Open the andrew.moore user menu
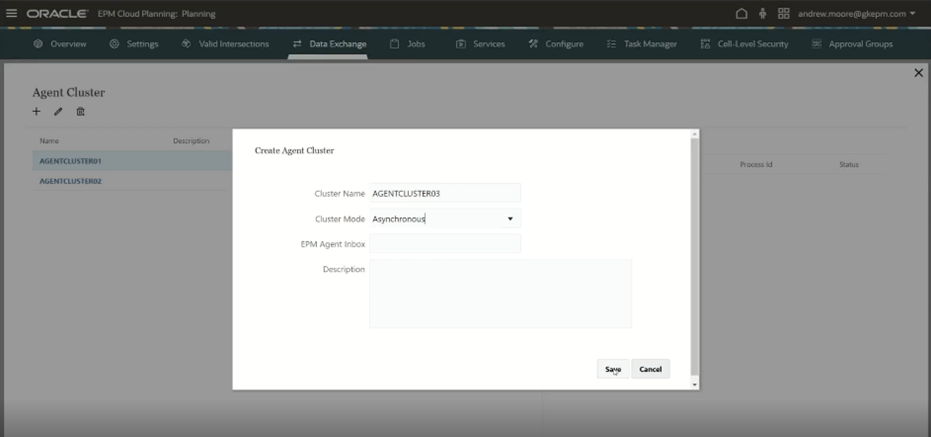 (x=856, y=14)
